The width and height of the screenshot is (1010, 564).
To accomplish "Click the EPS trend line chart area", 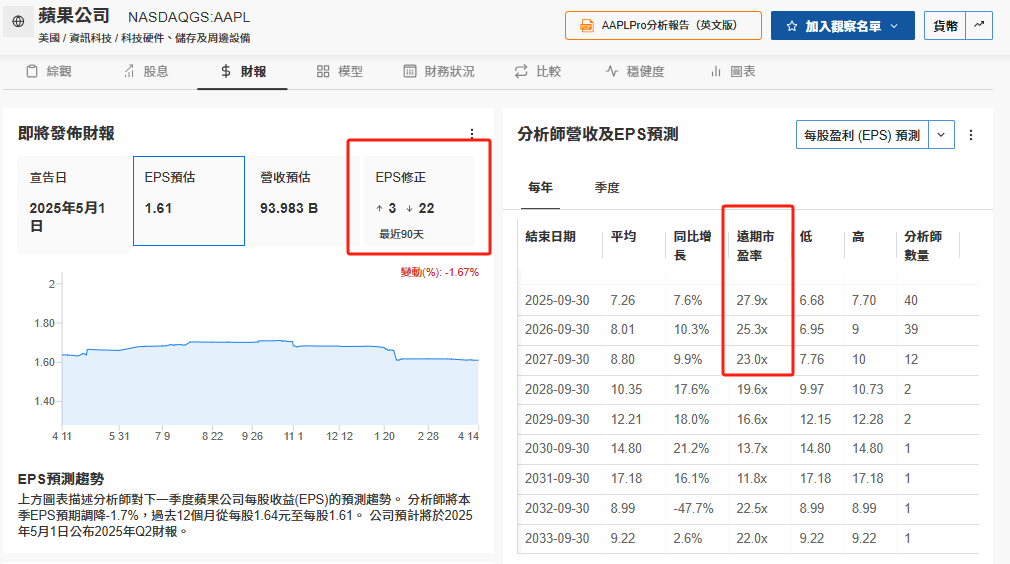I will (271, 380).
